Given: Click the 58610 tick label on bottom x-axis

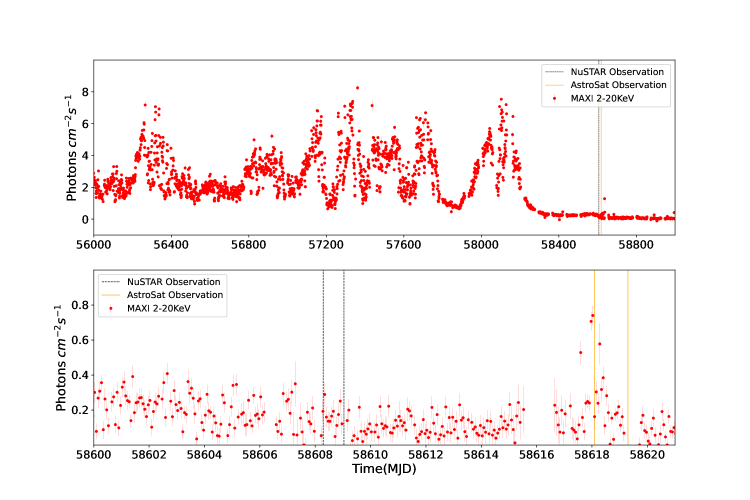Looking at the screenshot, I should (x=372, y=454).
